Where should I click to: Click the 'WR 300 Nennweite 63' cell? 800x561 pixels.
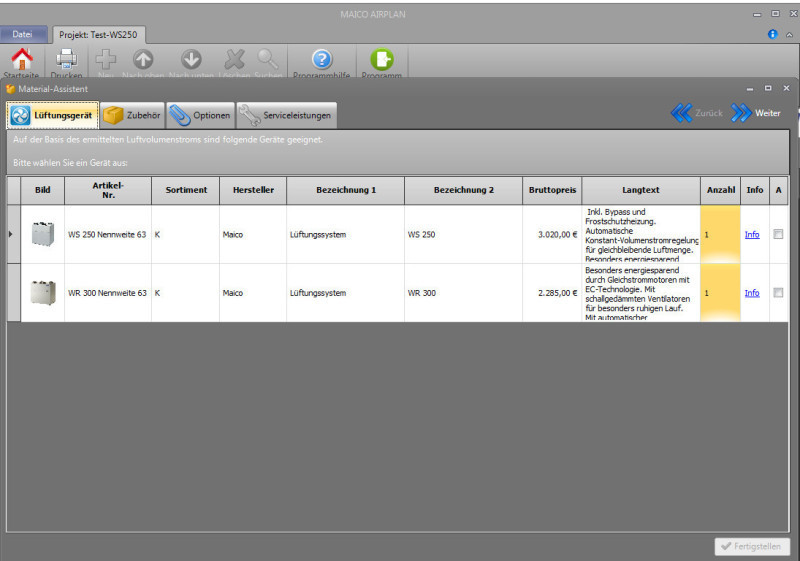[x=108, y=293]
